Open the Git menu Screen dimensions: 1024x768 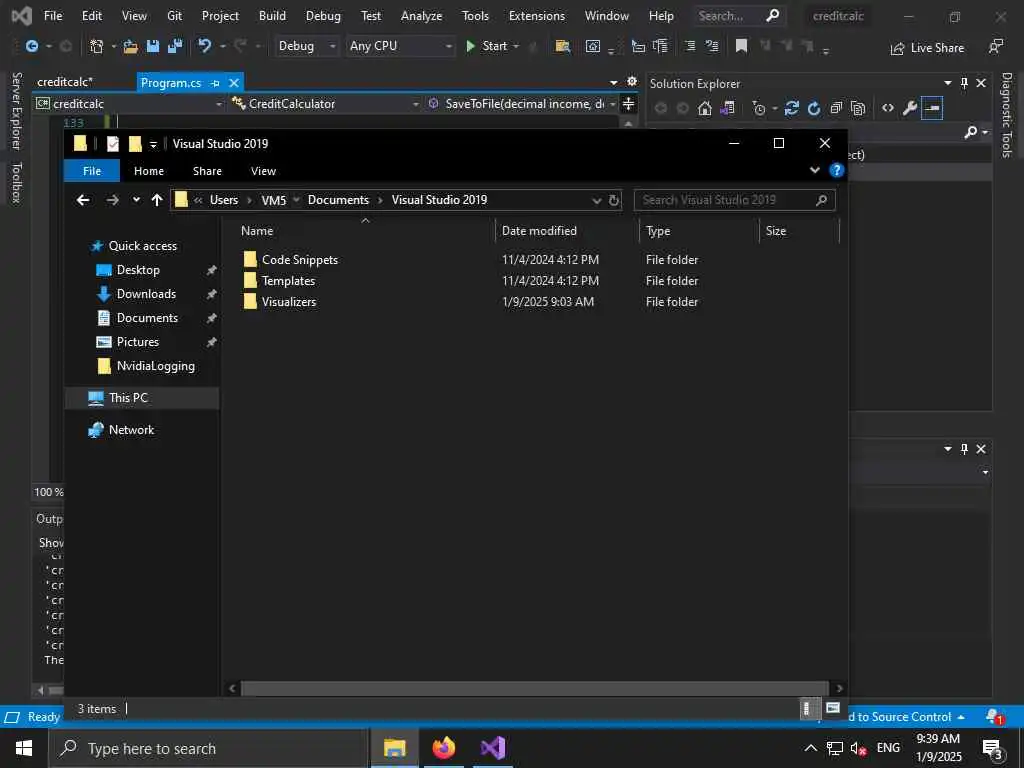coord(174,16)
